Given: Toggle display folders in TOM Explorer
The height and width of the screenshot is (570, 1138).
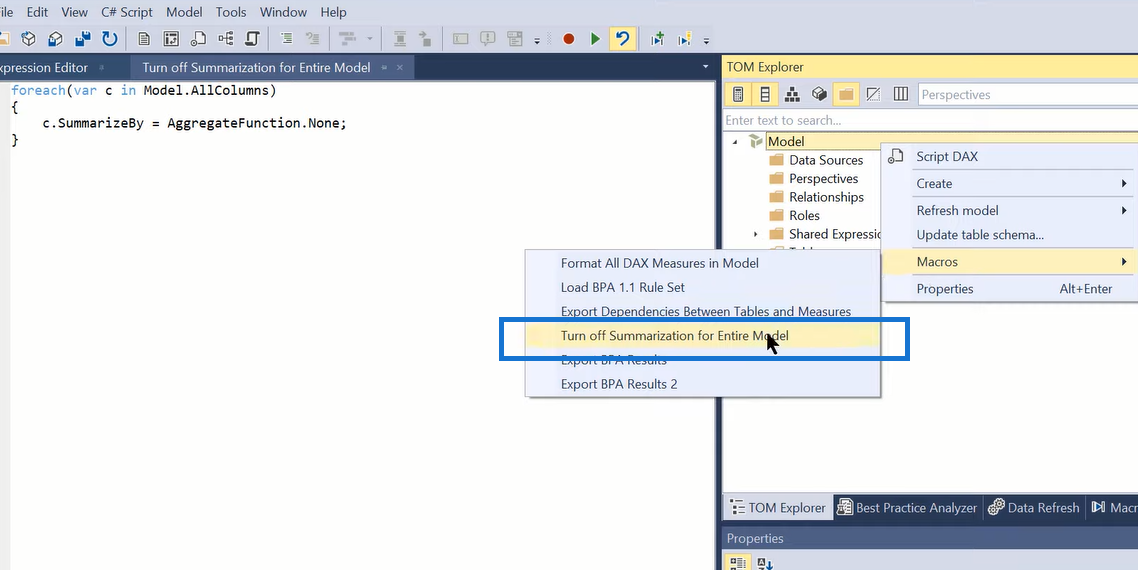Looking at the screenshot, I should 846,94.
